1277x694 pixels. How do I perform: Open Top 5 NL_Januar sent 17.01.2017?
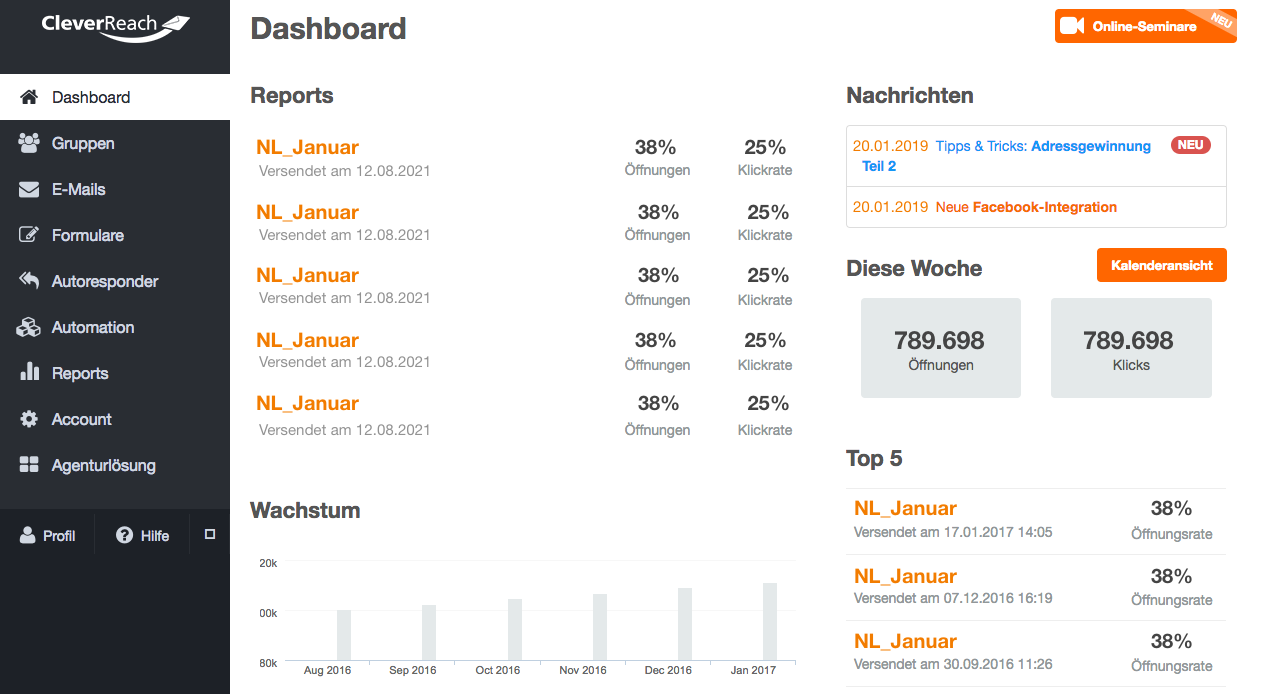[905, 509]
